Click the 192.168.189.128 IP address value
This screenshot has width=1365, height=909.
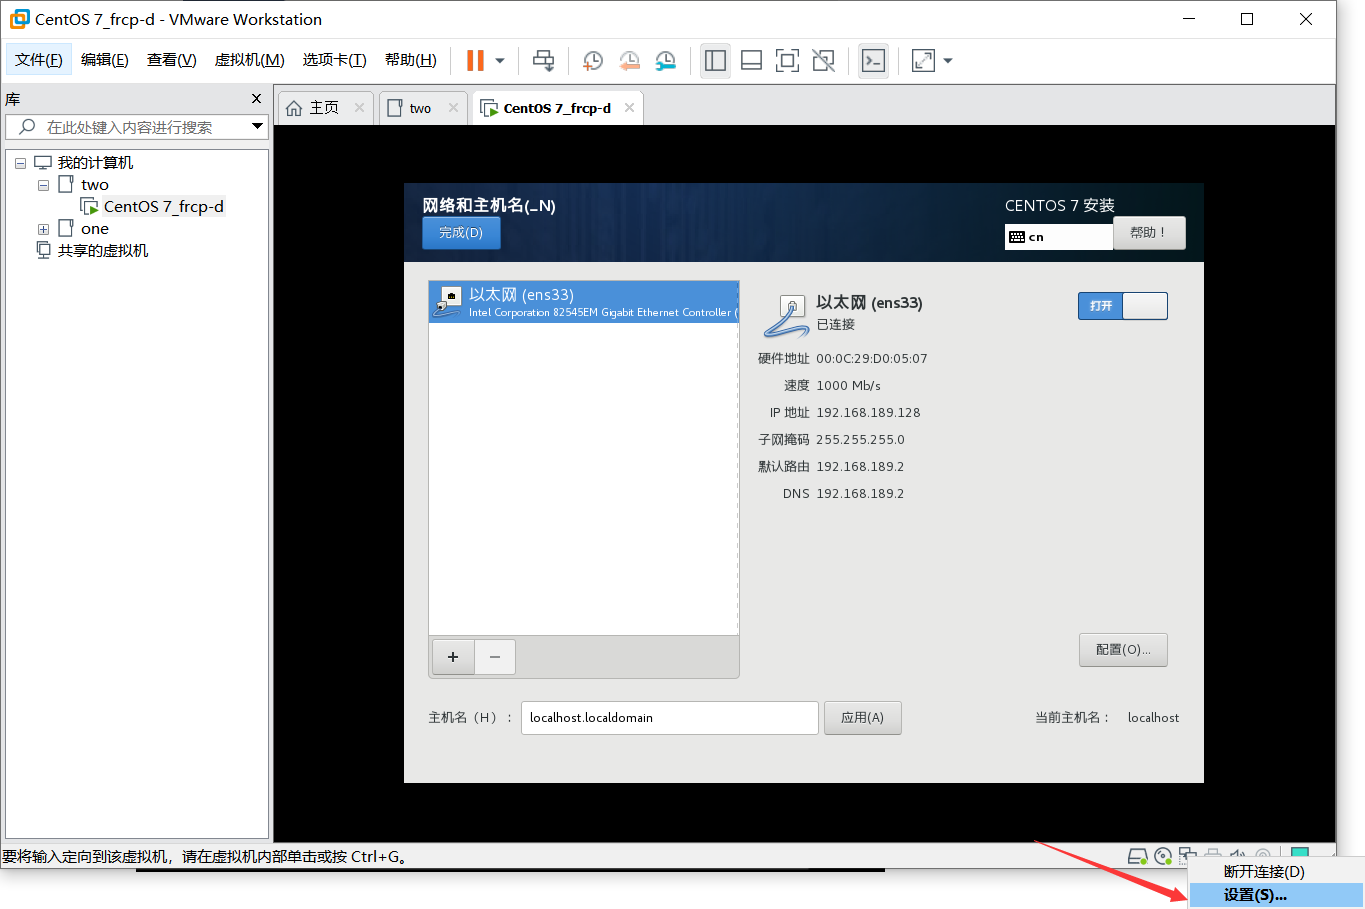868,412
